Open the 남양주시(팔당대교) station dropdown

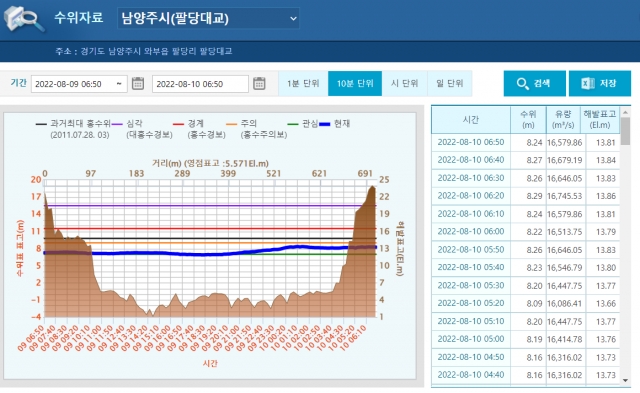point(208,18)
